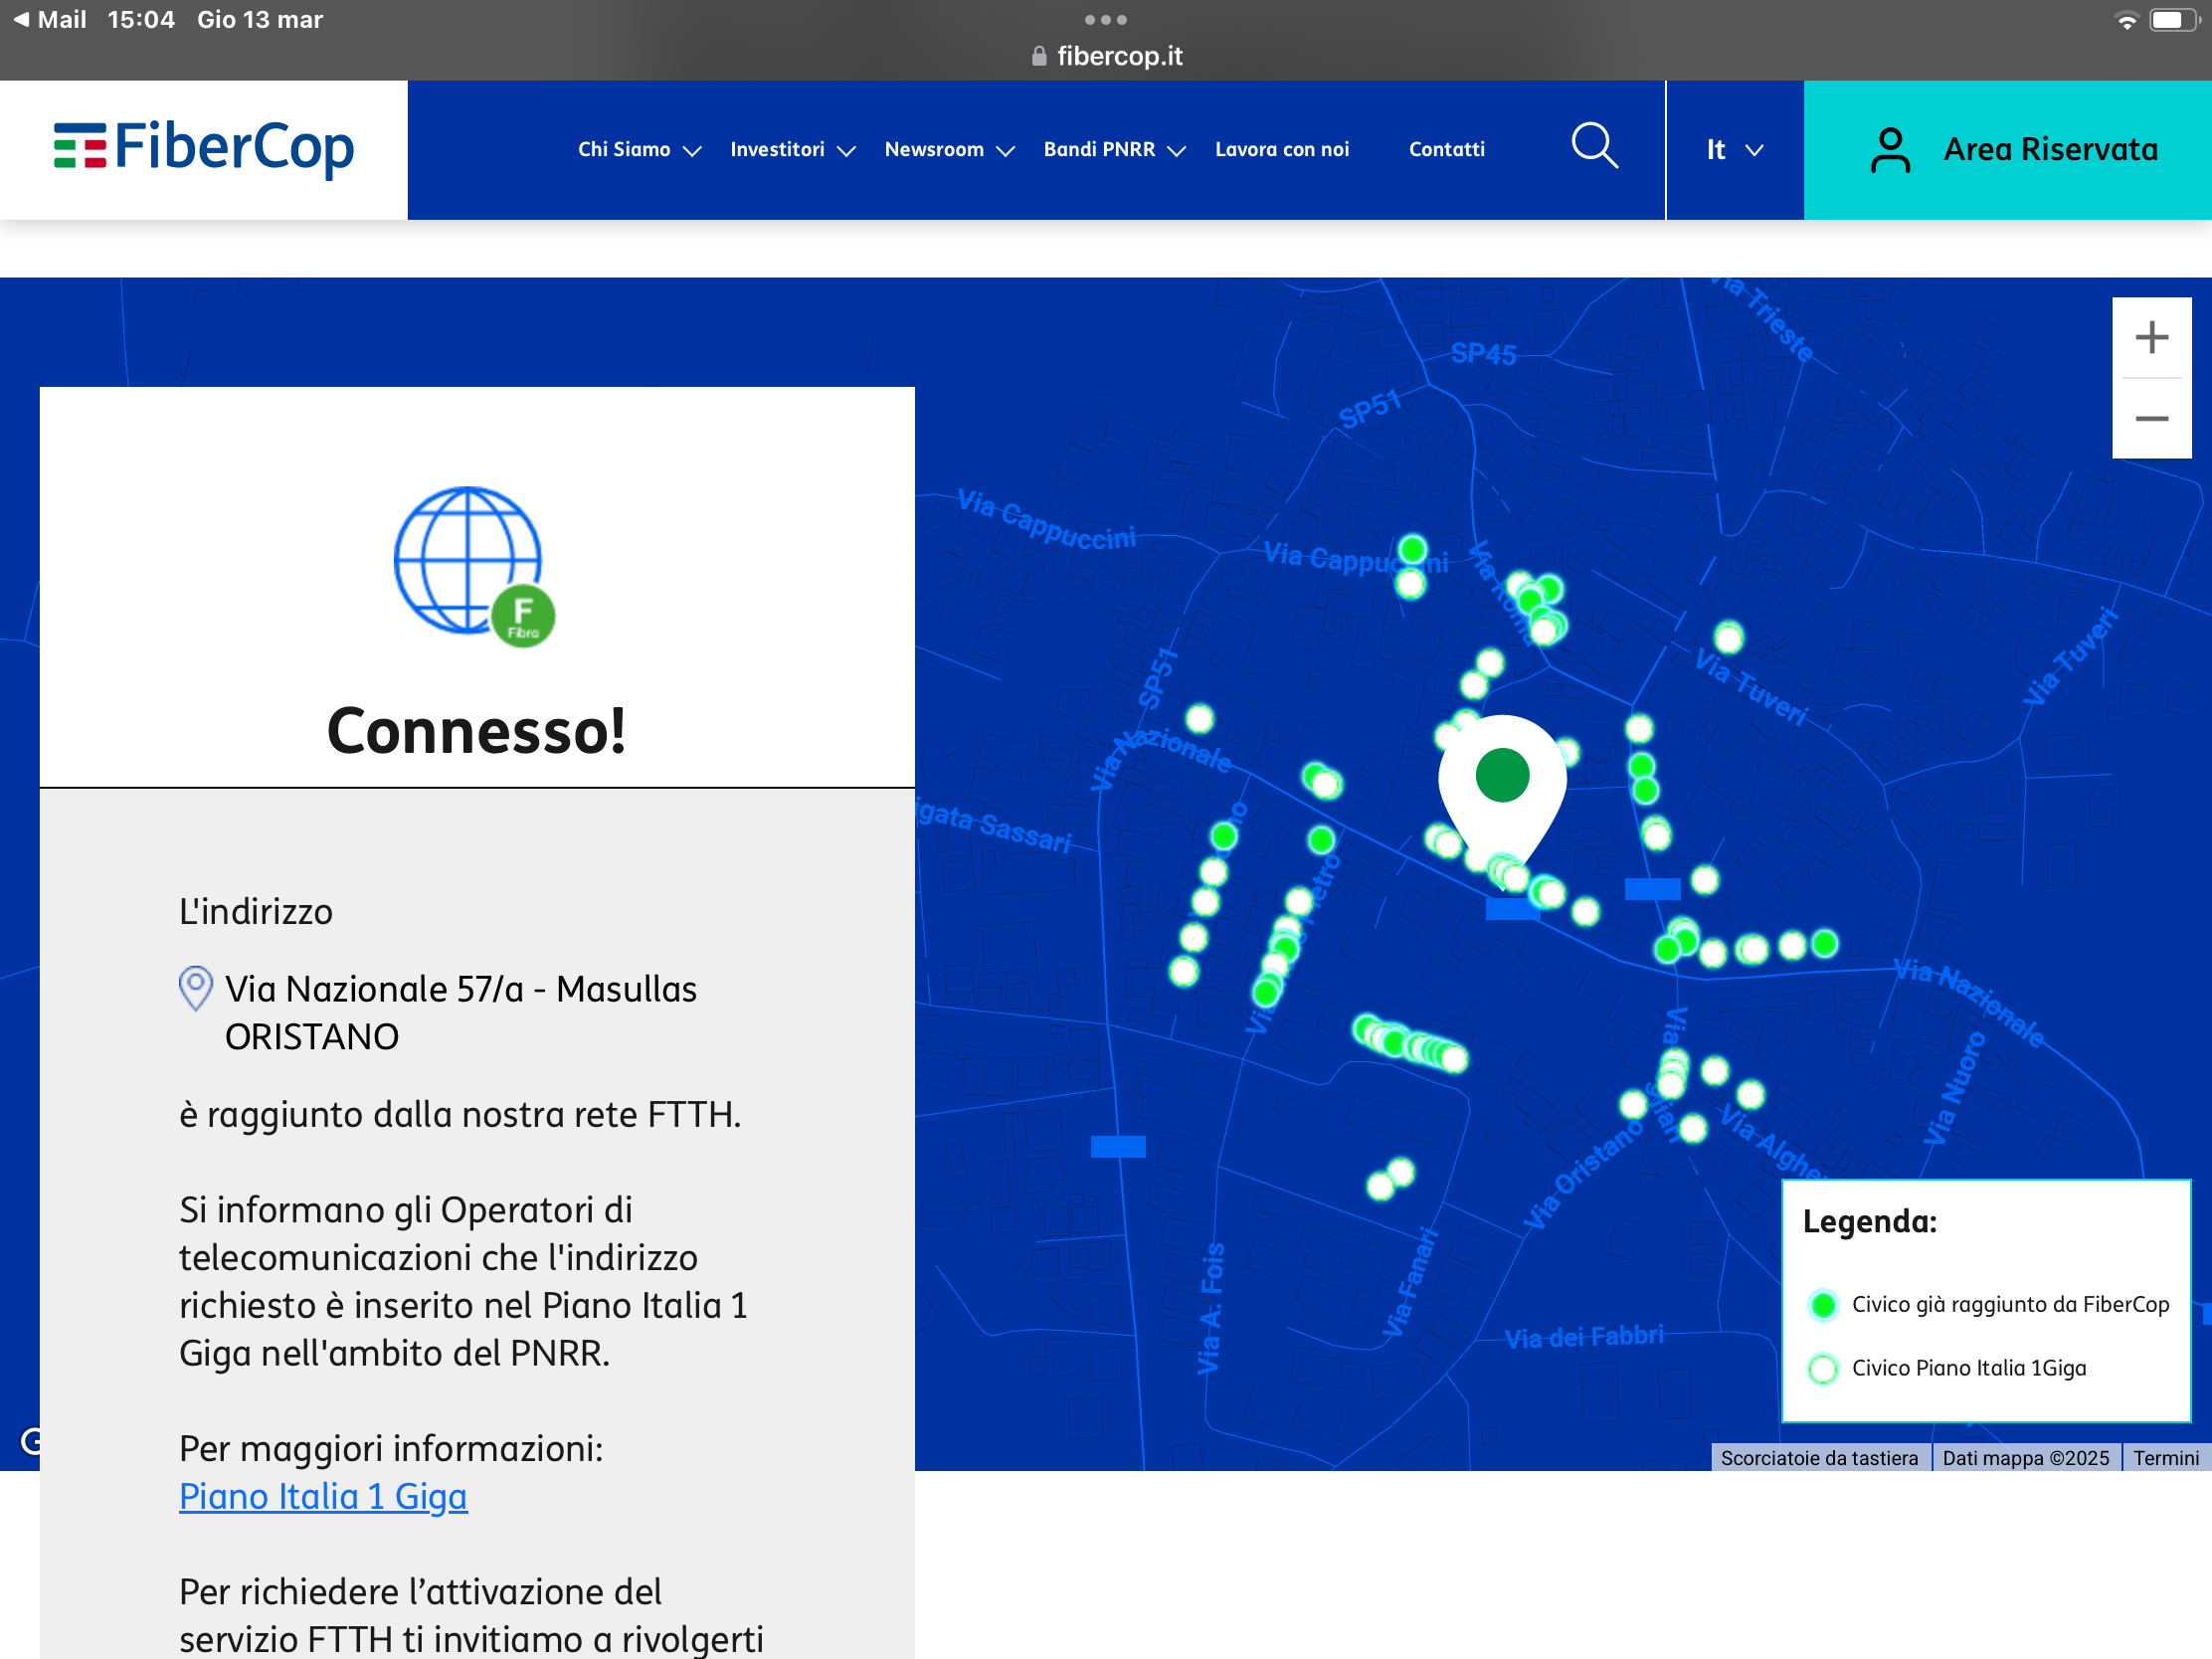Zoom out the map with minus
Image resolution: width=2212 pixels, height=1659 pixels.
pos(2151,419)
